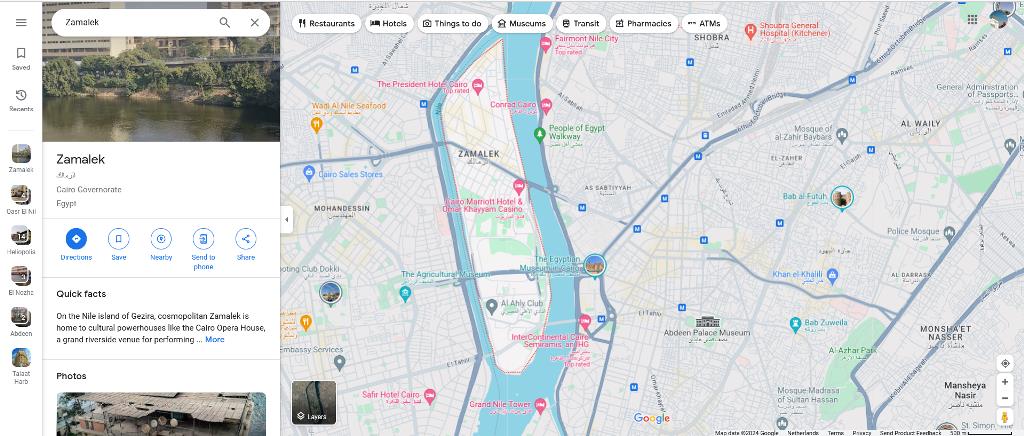Collapse the side panel arrow

point(287,219)
